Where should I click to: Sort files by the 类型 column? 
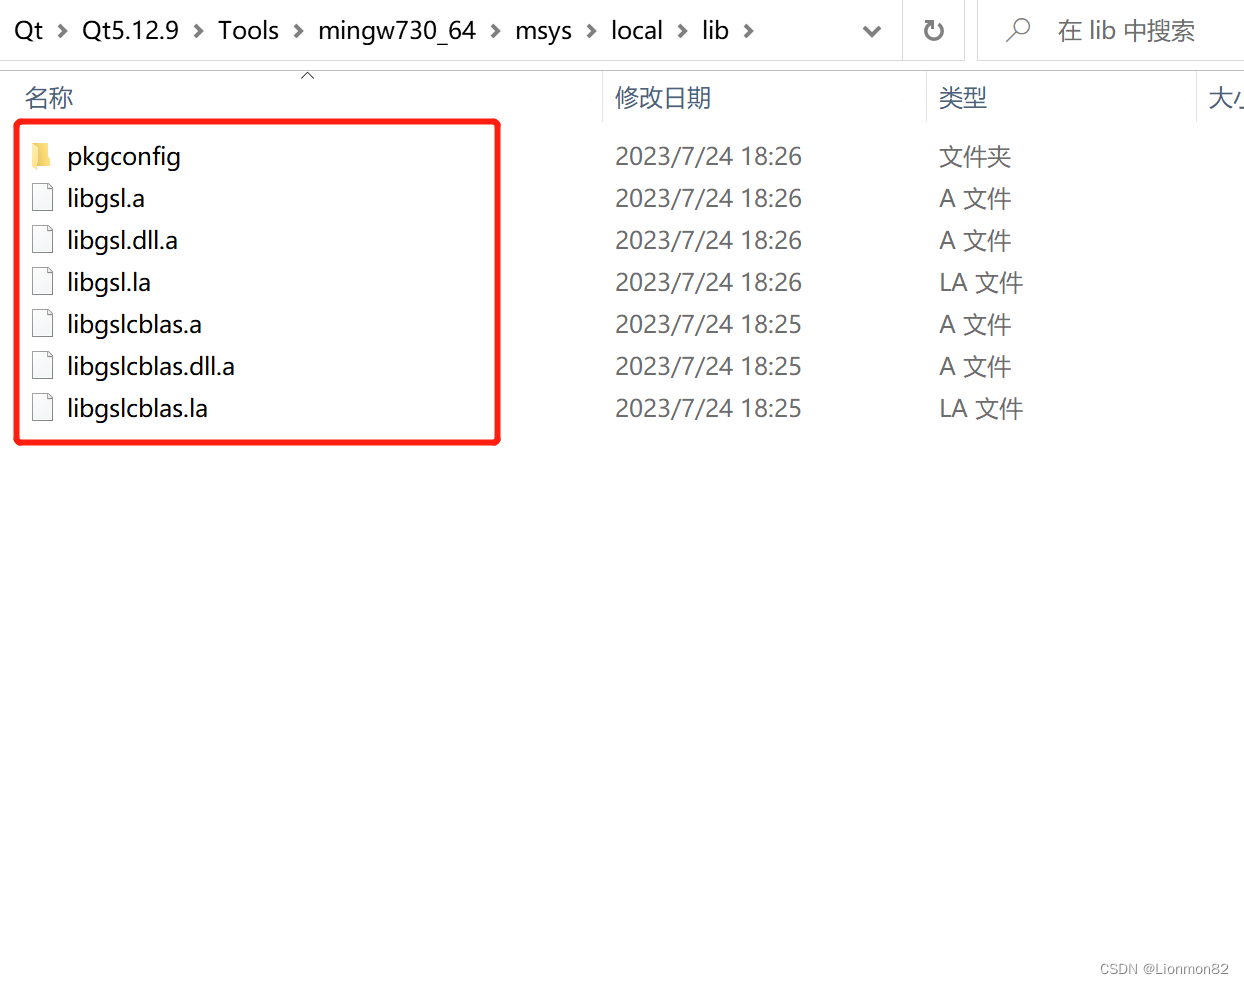963,97
